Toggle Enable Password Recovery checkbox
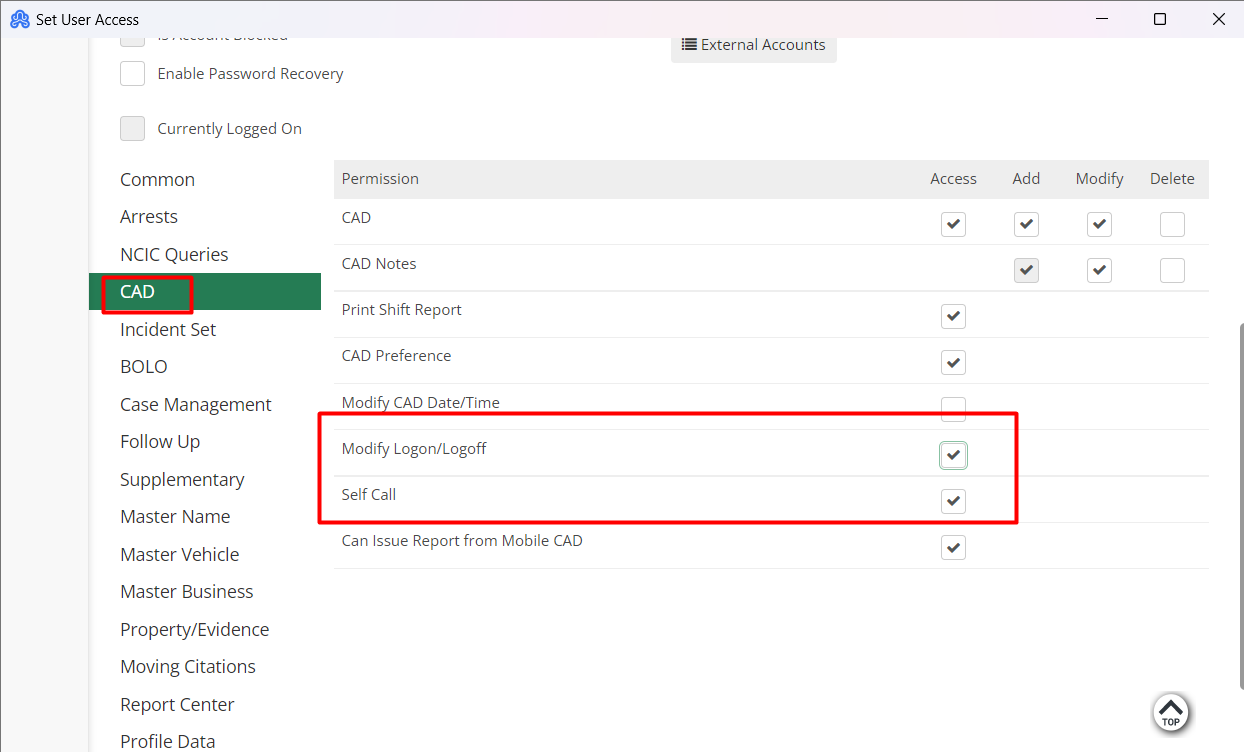Image resolution: width=1244 pixels, height=752 pixels. (132, 74)
